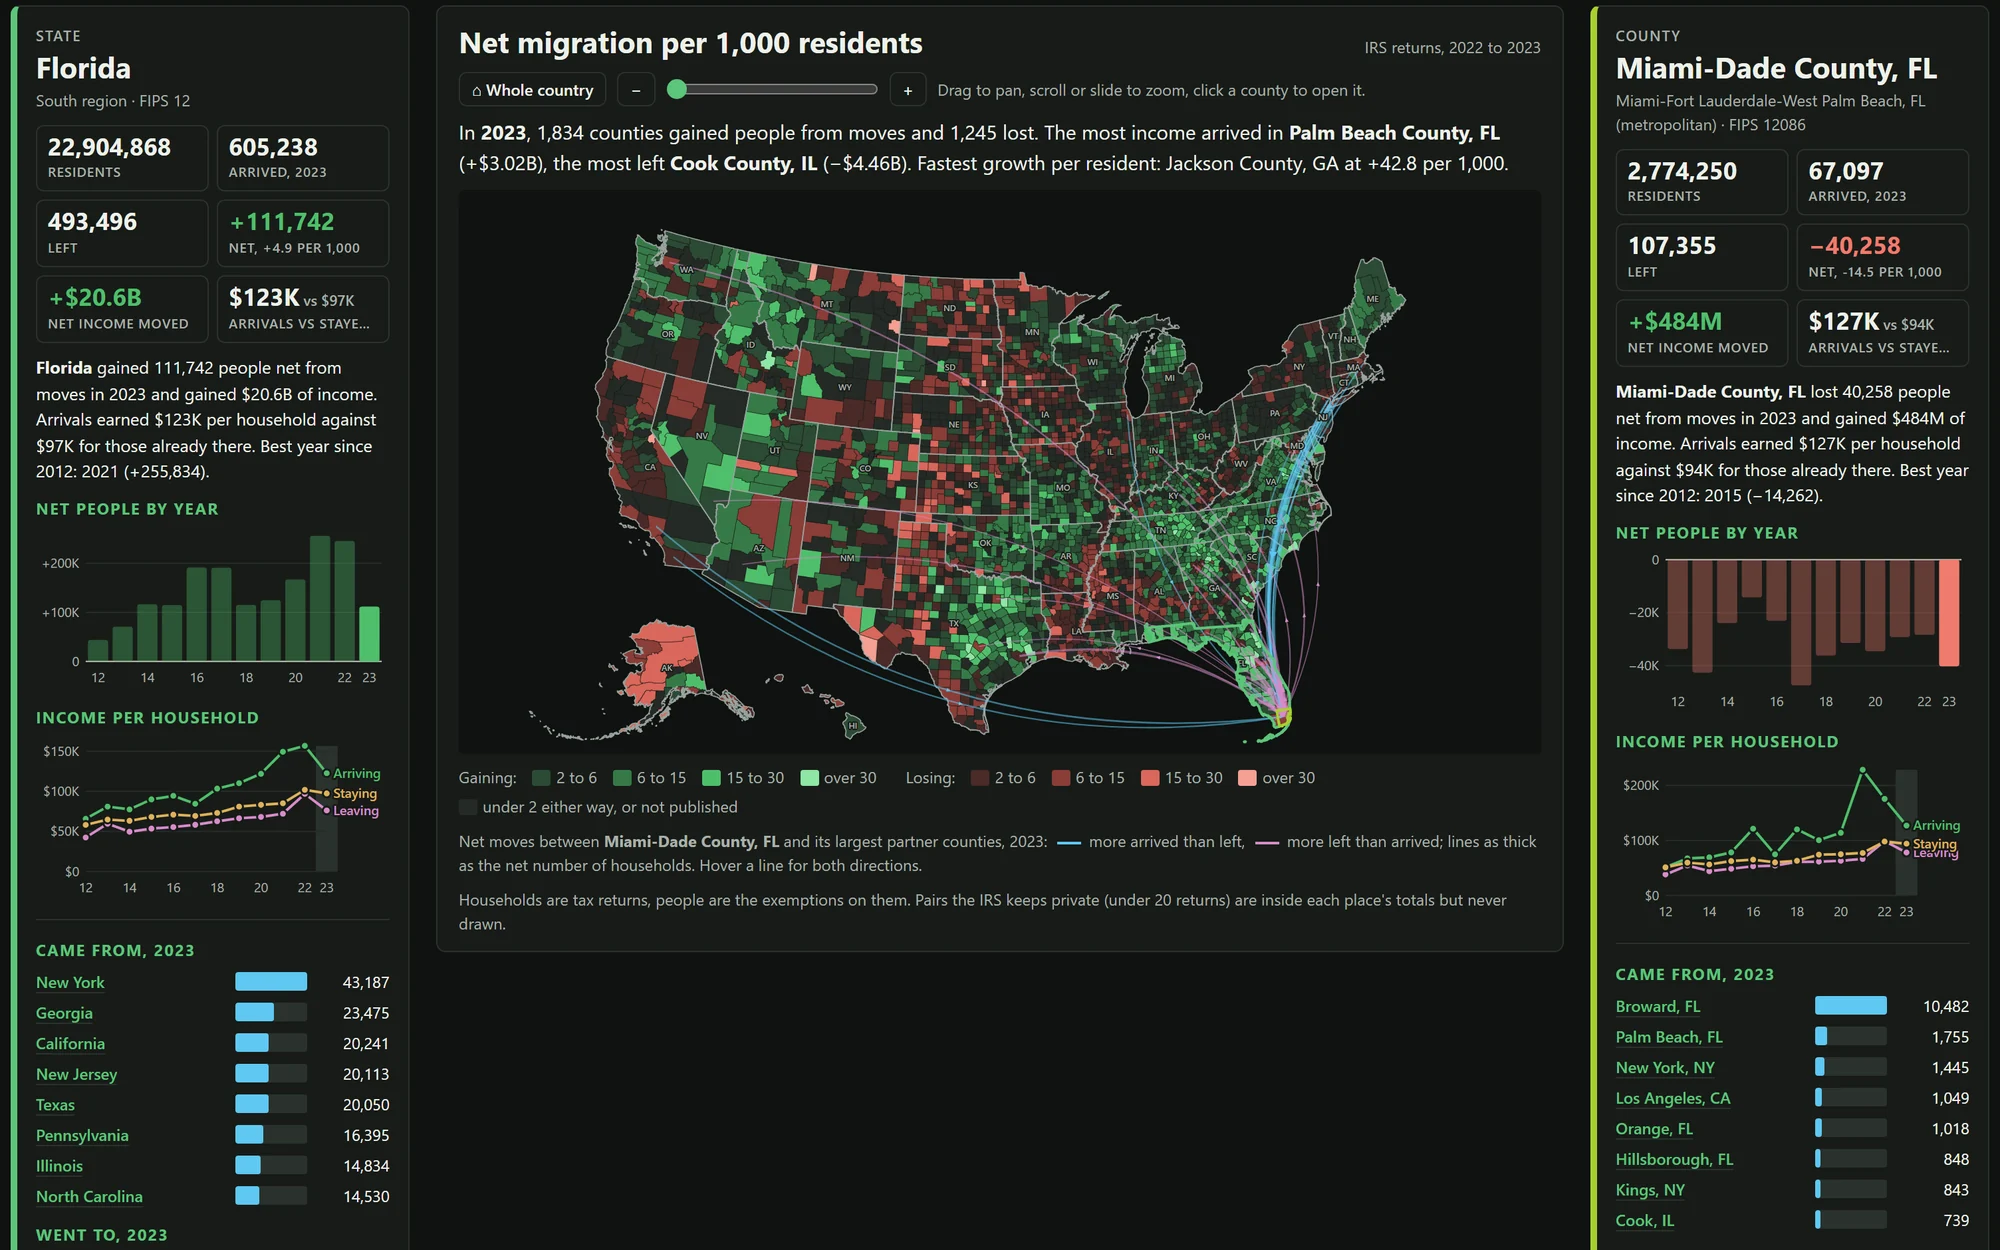Open New York in Florida's came-from list
2000x1250 pixels.
[x=70, y=982]
